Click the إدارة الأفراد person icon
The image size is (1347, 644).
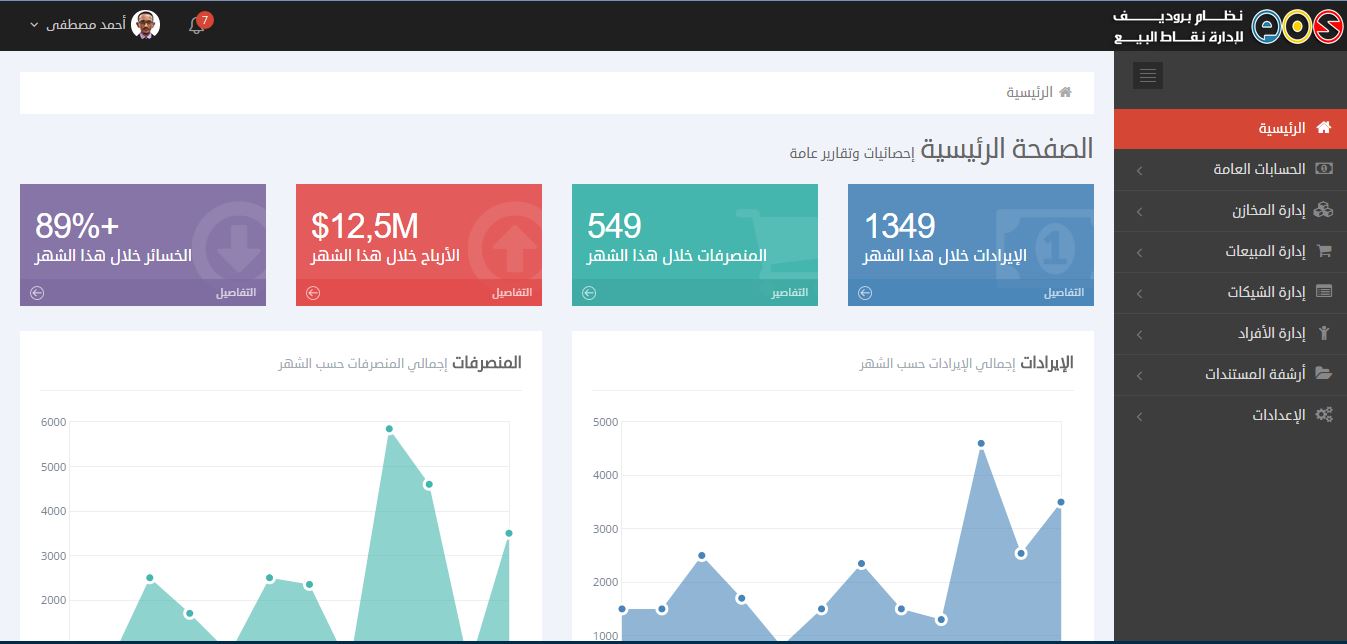1324,334
